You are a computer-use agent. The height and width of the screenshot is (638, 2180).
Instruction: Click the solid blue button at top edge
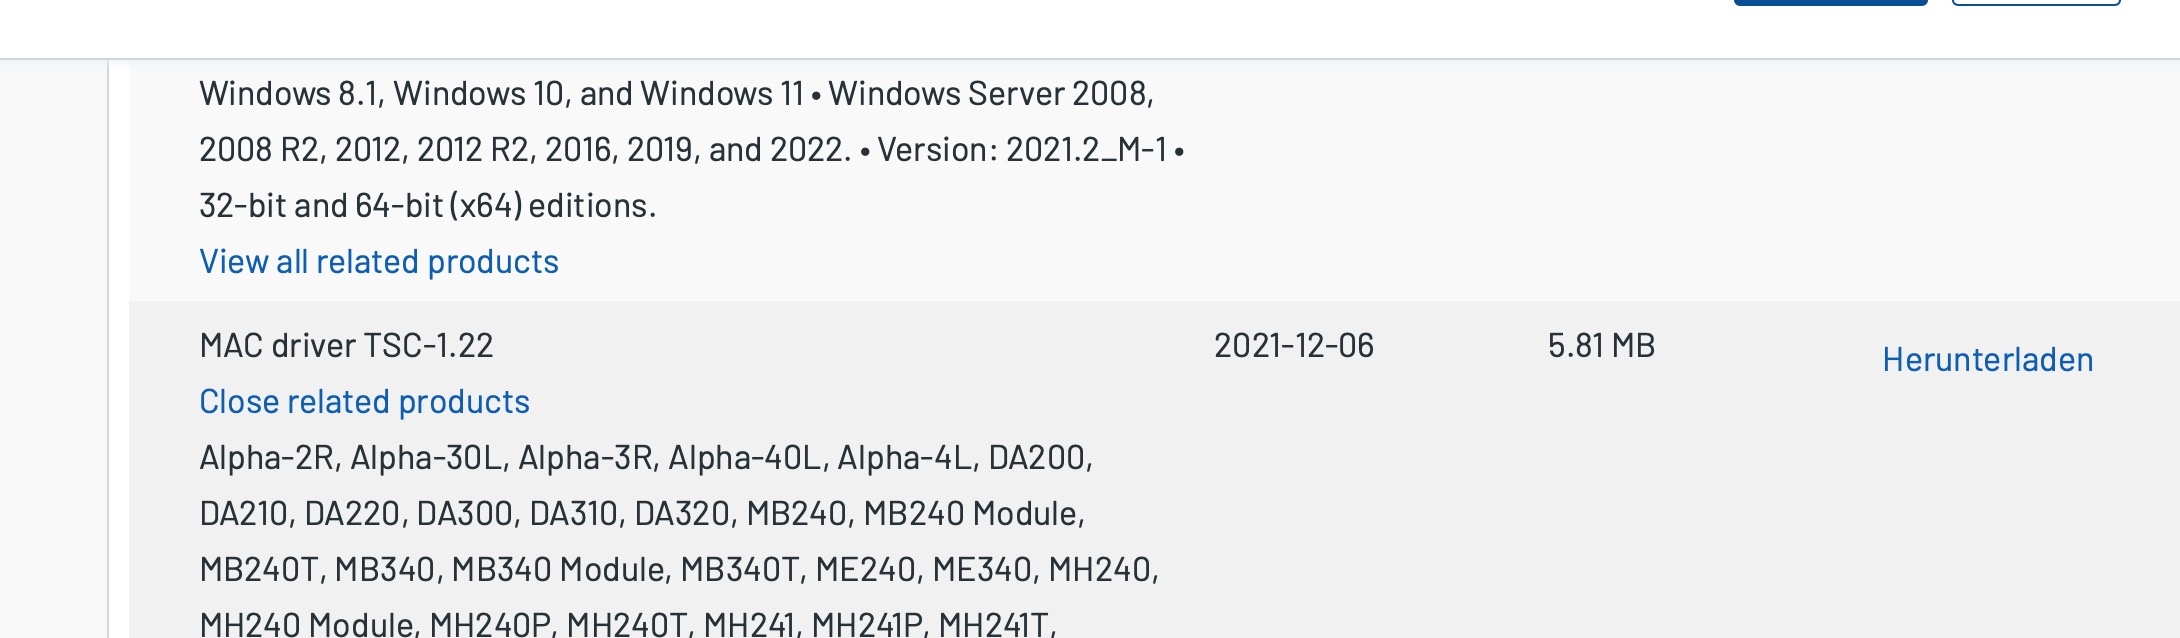1830,3
